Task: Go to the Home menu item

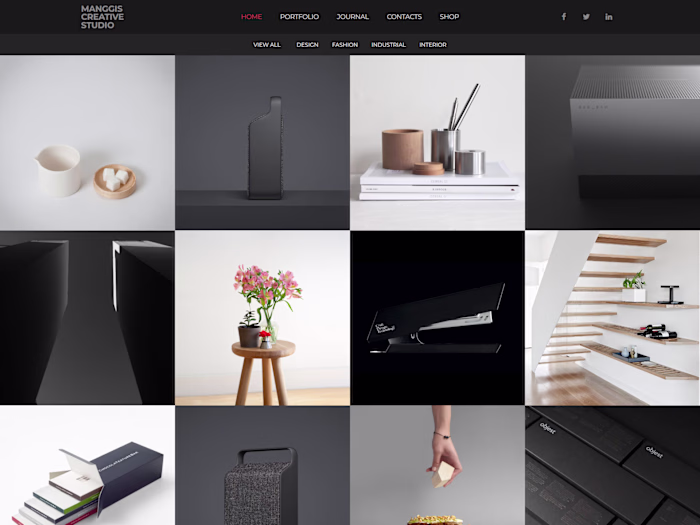Action: [x=251, y=17]
